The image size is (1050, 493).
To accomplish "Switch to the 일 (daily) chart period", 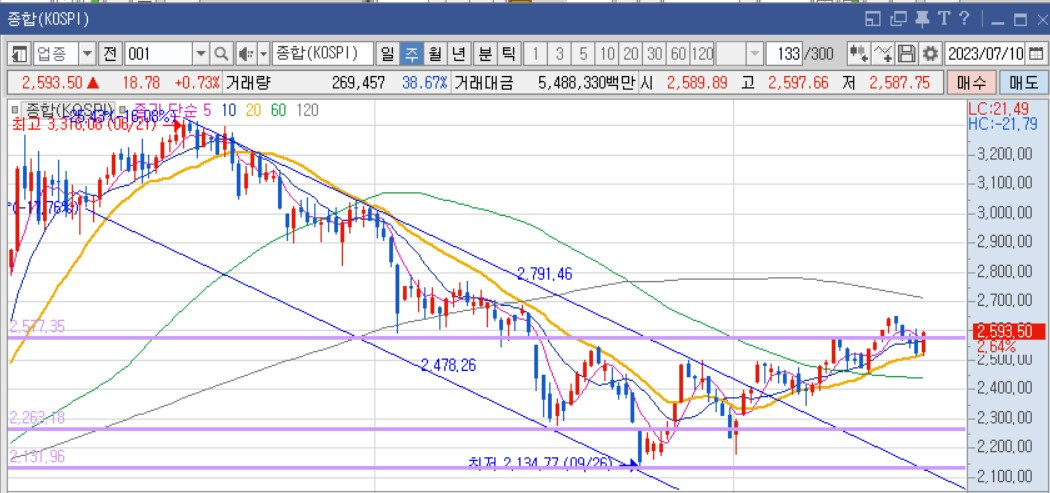I will (x=387, y=54).
